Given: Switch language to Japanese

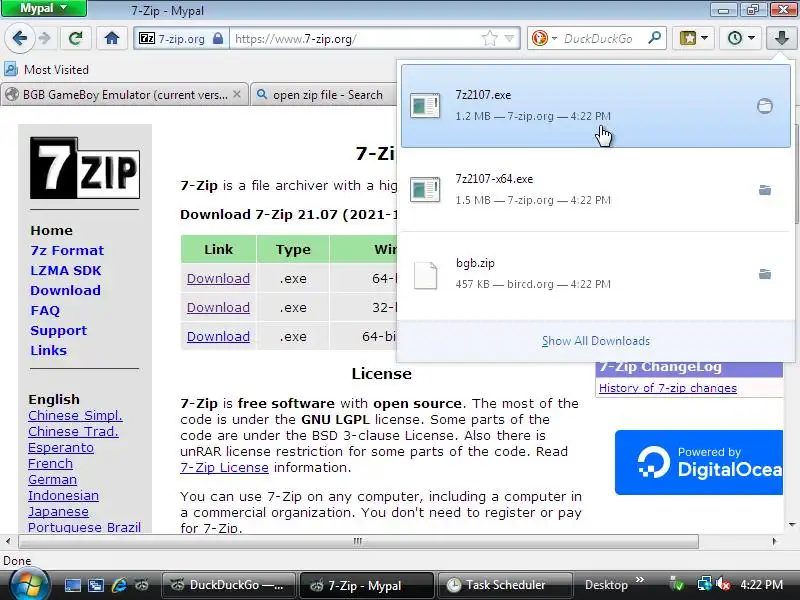Looking at the screenshot, I should [x=58, y=511].
